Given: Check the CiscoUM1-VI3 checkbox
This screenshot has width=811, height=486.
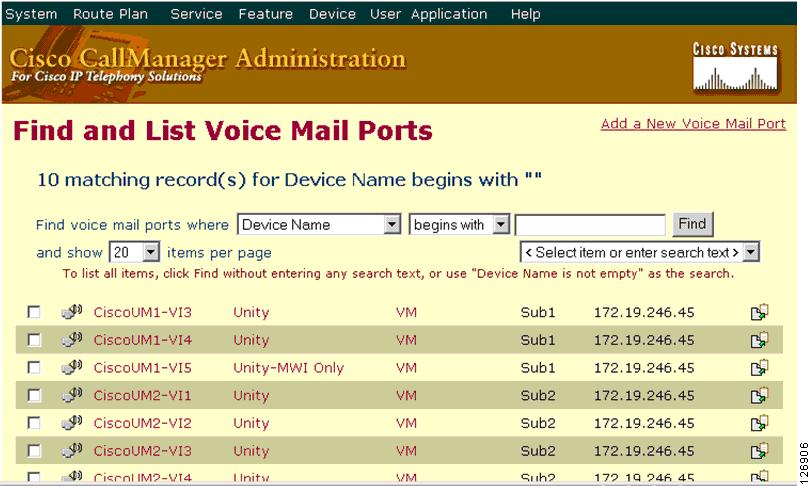Looking at the screenshot, I should pos(34,312).
